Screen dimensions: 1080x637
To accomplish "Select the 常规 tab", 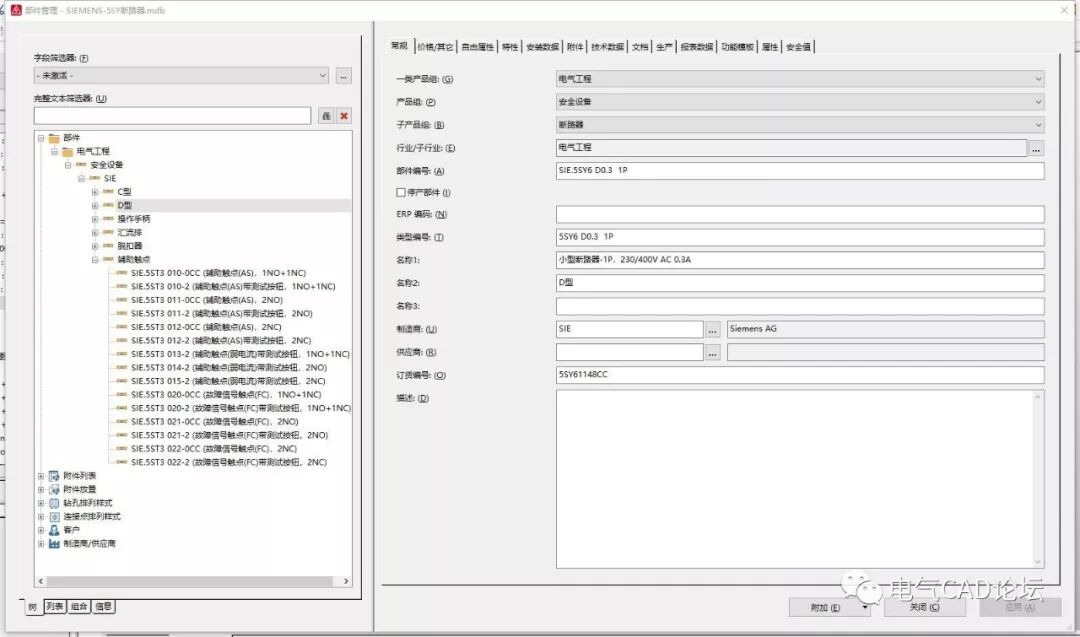I will tap(399, 45).
